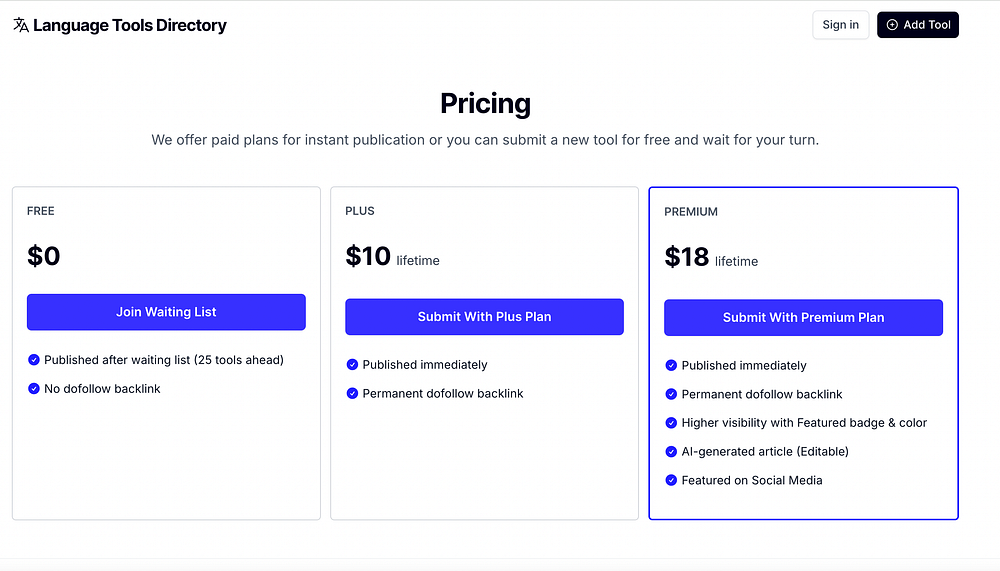Click checkmark beside Featured badge & color
1000x571 pixels.
pyautogui.click(x=671, y=423)
